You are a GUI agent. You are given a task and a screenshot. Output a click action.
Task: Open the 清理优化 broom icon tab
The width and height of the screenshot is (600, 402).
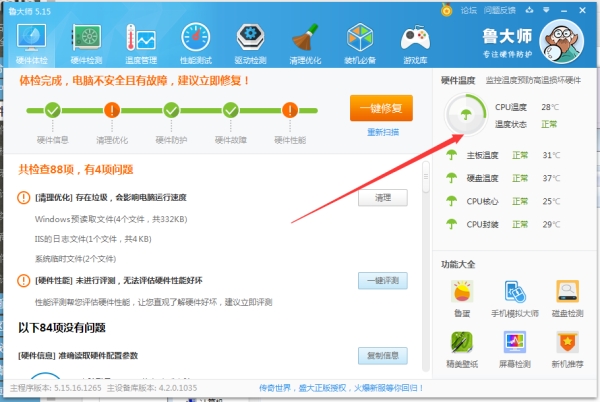coord(305,42)
